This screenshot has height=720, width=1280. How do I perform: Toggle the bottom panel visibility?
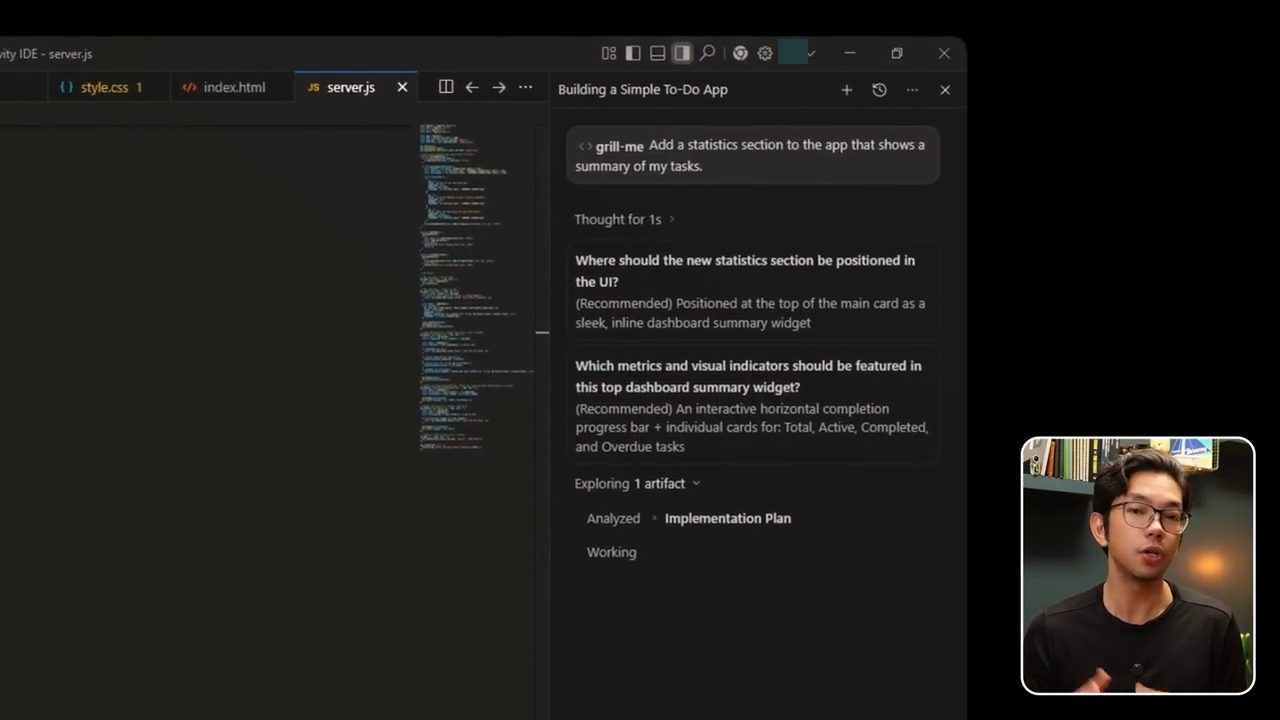tap(657, 53)
